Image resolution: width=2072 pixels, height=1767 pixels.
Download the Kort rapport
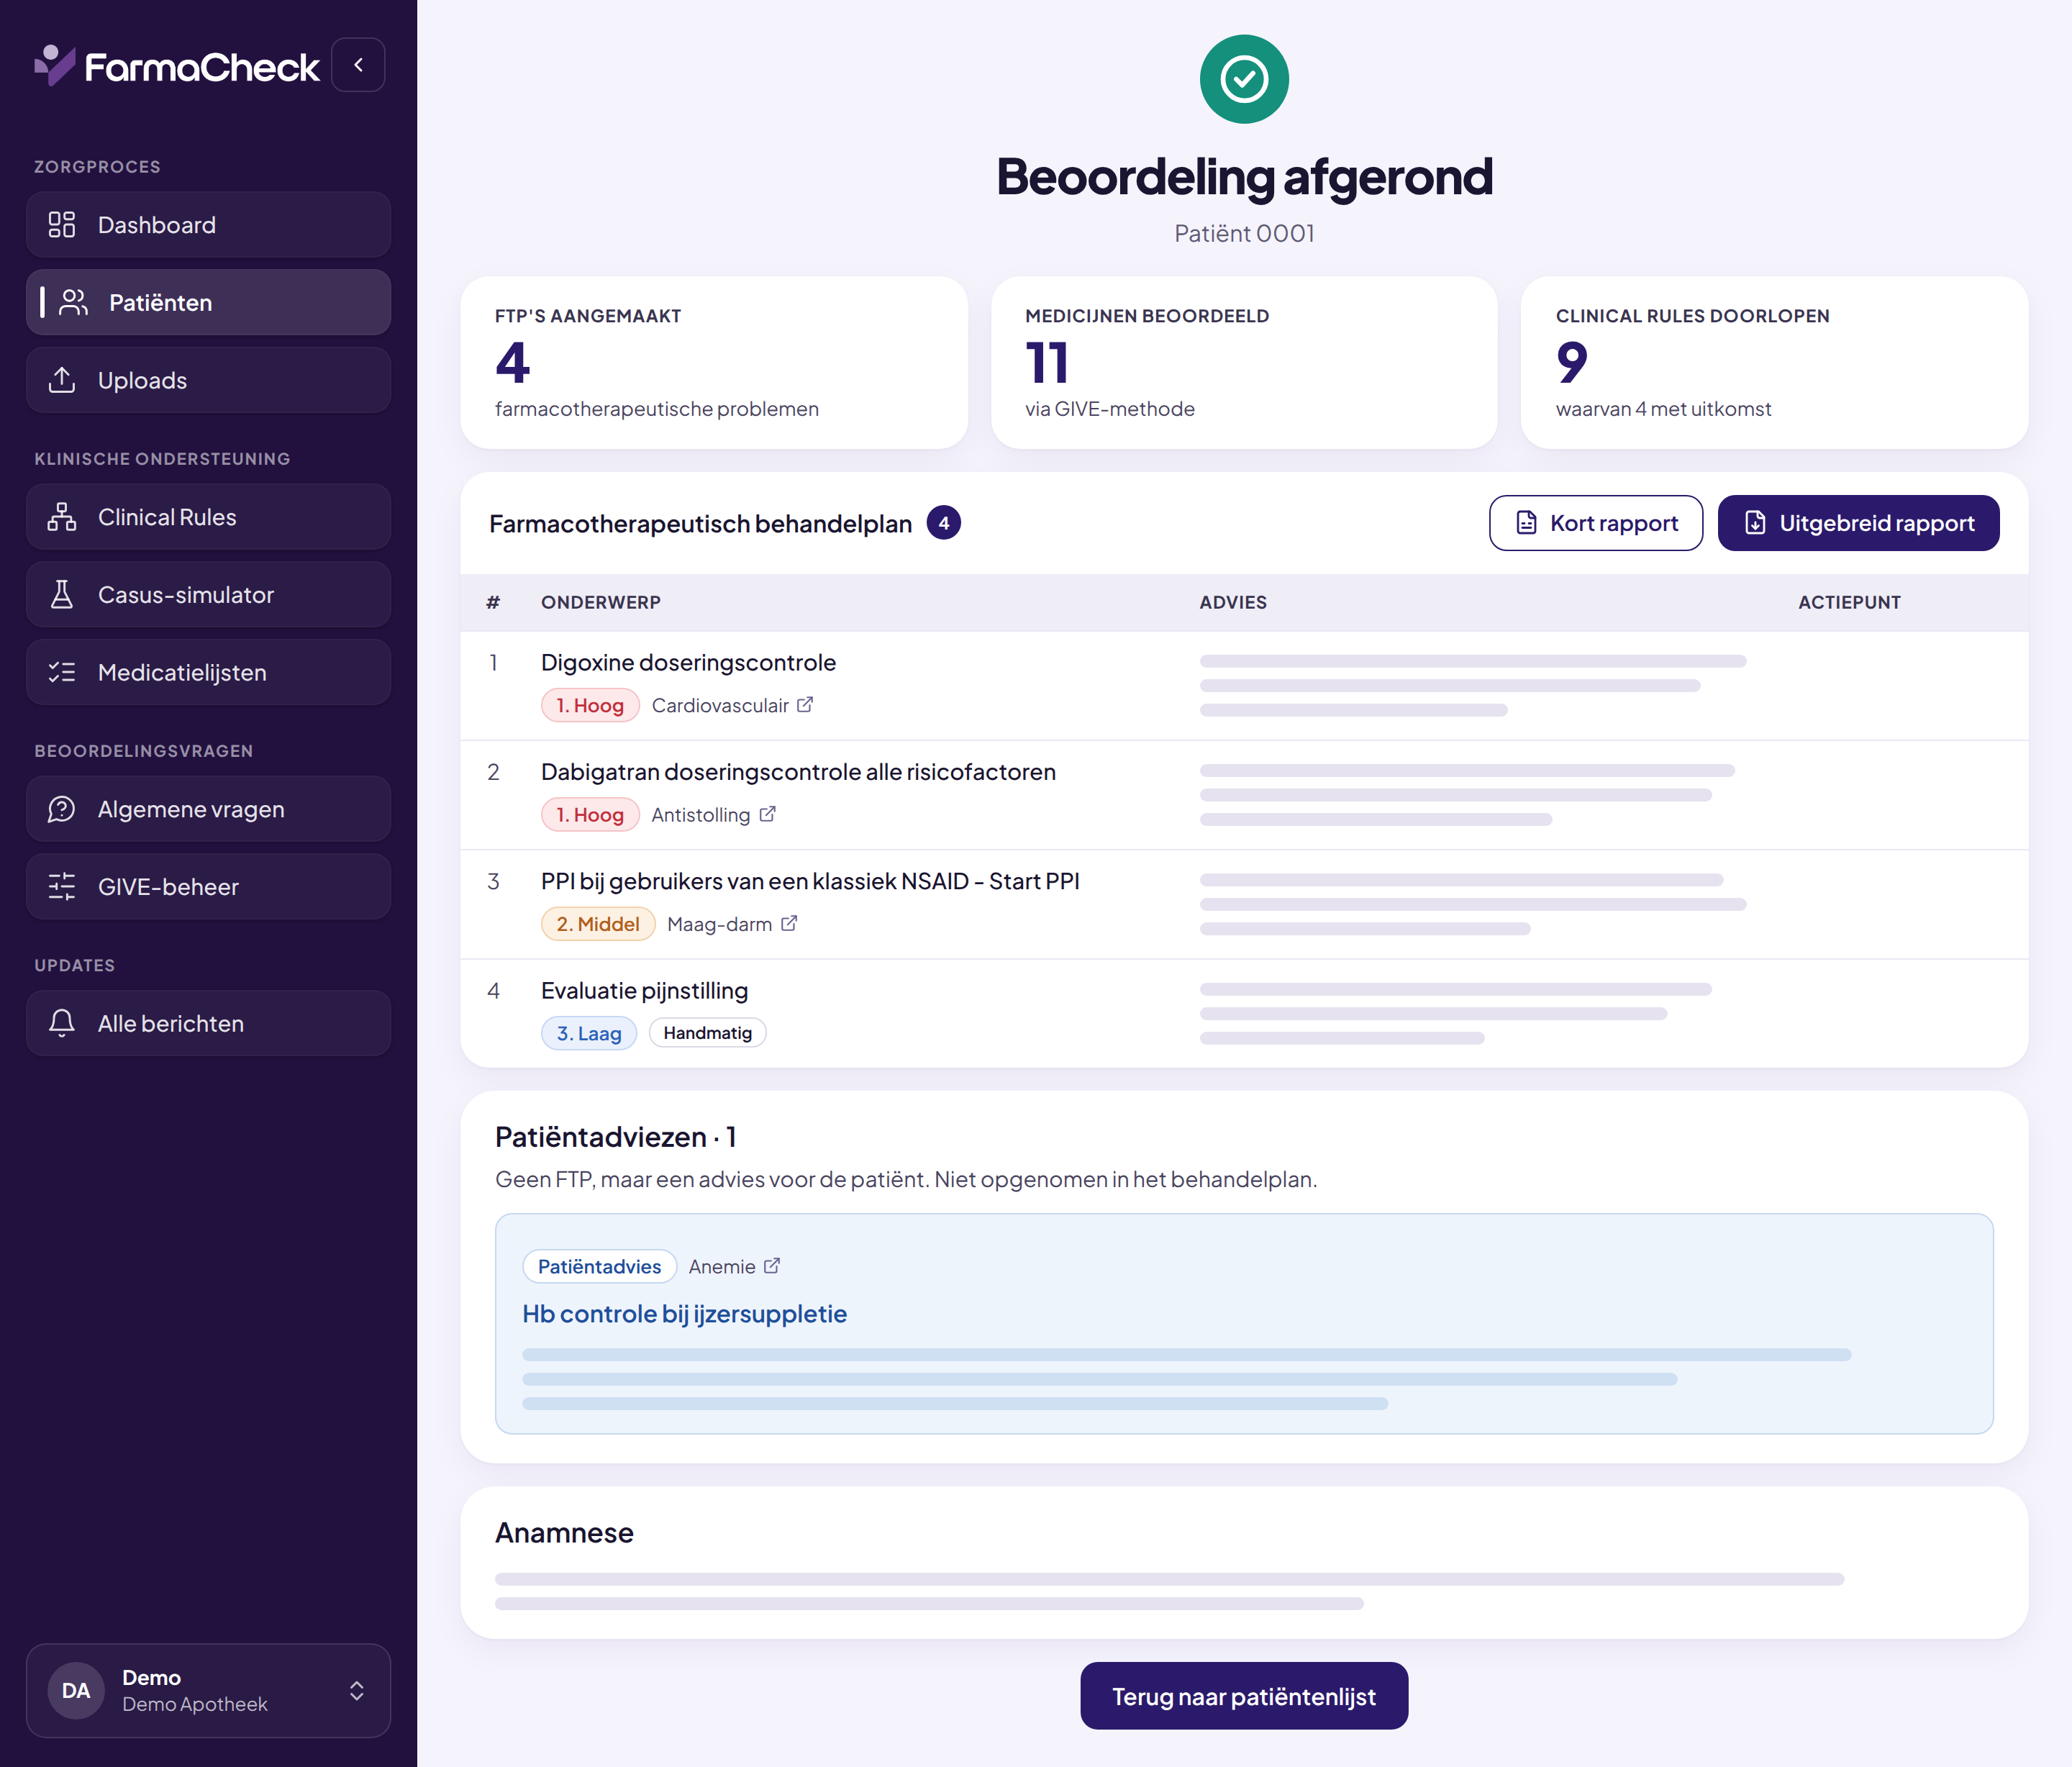click(1596, 523)
